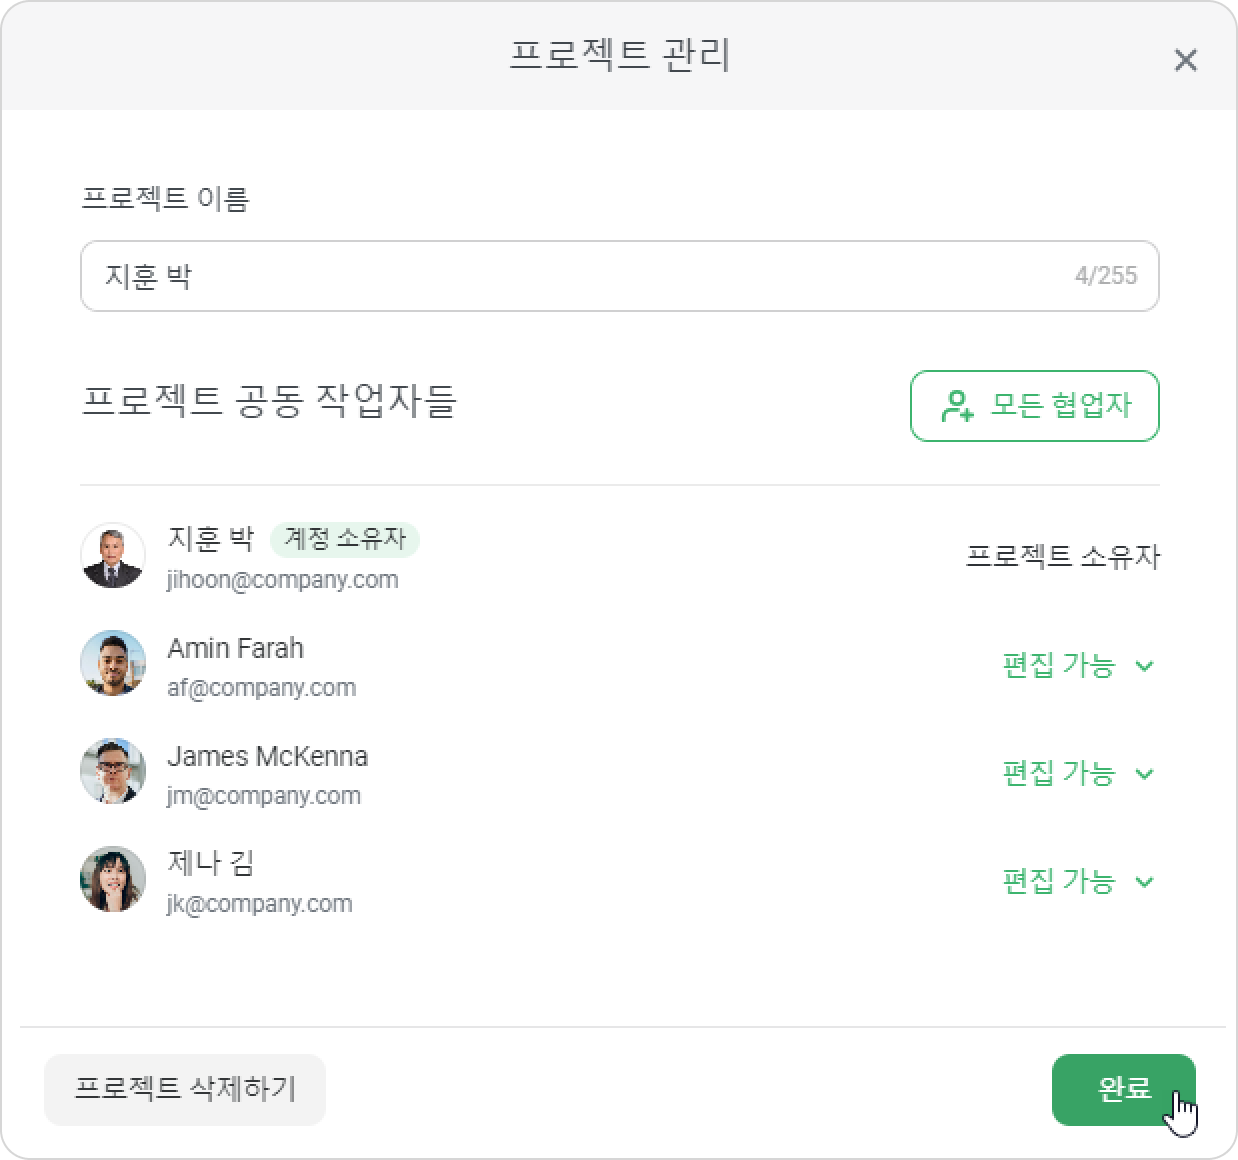Open 편집 가능 dropdown for Amin Farah
The height and width of the screenshot is (1160, 1238).
(1079, 665)
